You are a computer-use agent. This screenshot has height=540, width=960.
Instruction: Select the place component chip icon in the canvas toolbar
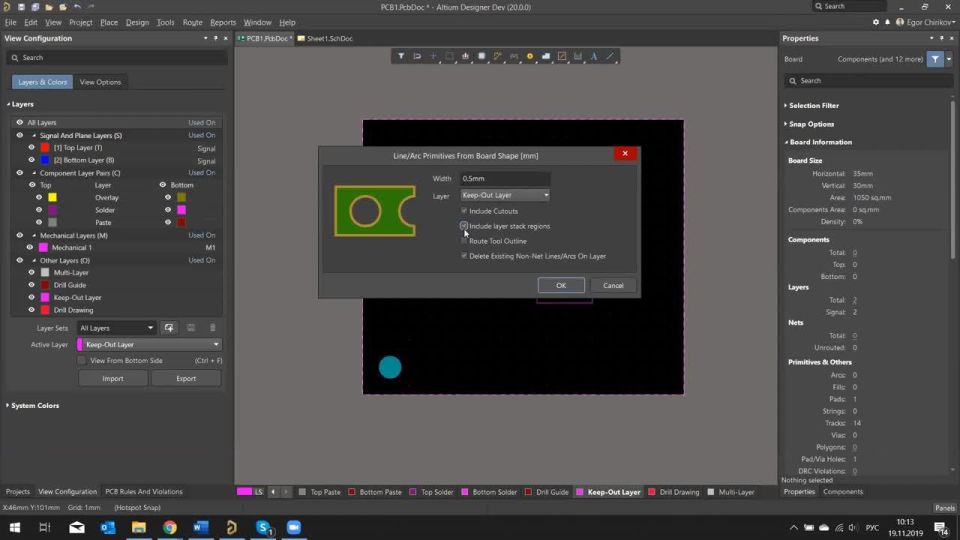click(x=481, y=56)
